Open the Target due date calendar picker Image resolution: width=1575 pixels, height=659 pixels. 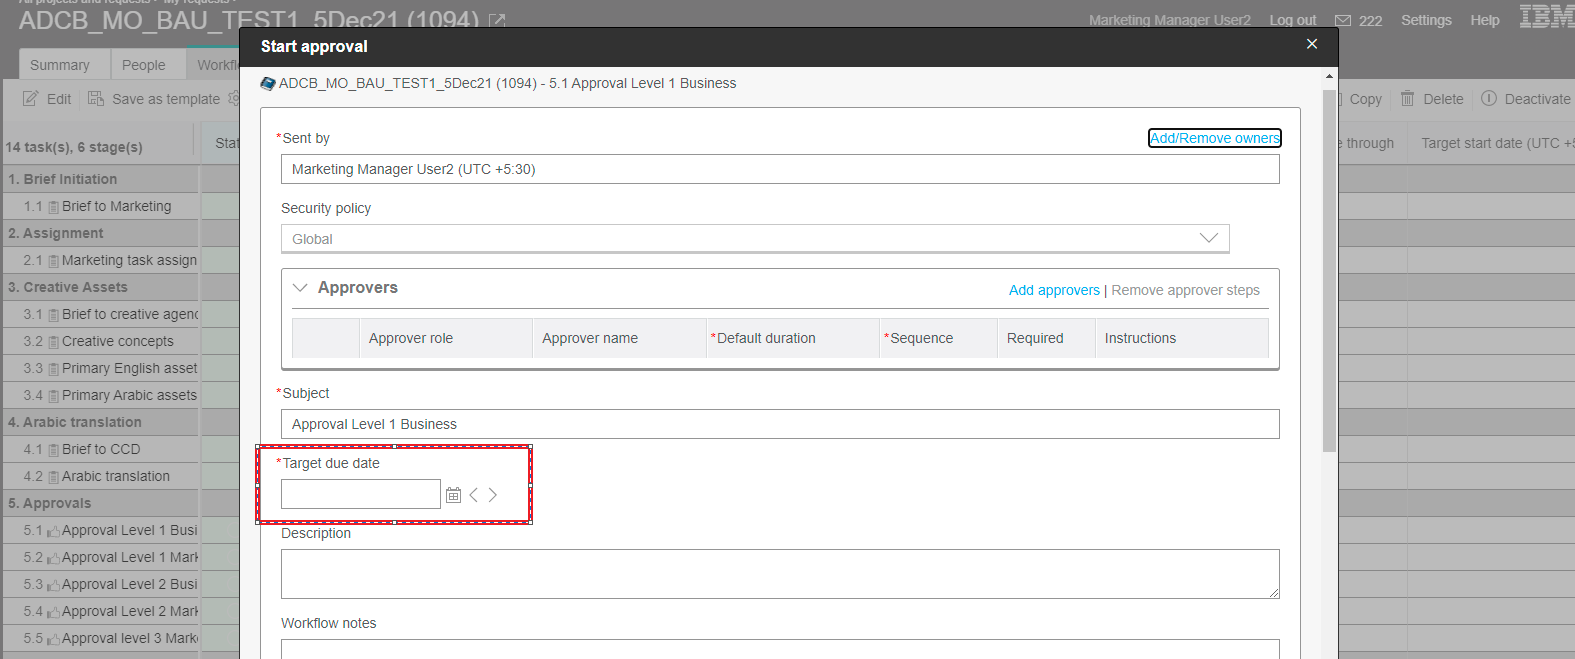coord(453,495)
